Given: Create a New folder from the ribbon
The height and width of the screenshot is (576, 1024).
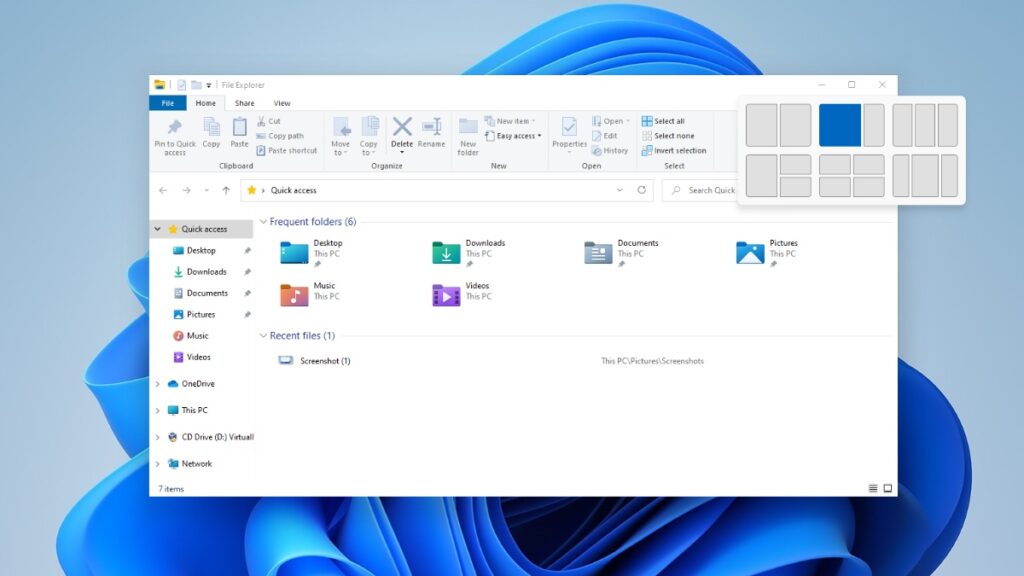Looking at the screenshot, I should pos(468,136).
